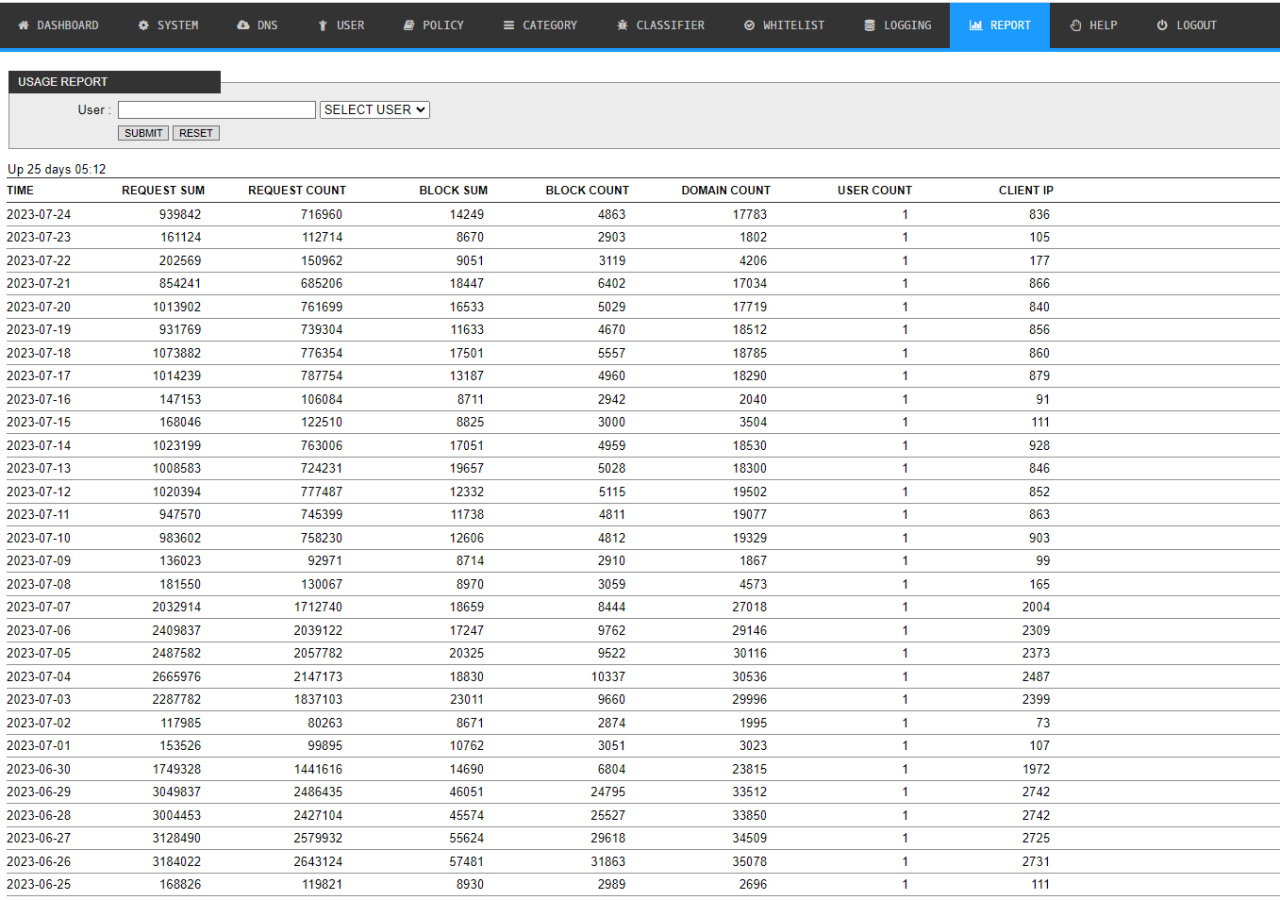Click the Category list icon
This screenshot has height=900, width=1280.
(x=509, y=25)
